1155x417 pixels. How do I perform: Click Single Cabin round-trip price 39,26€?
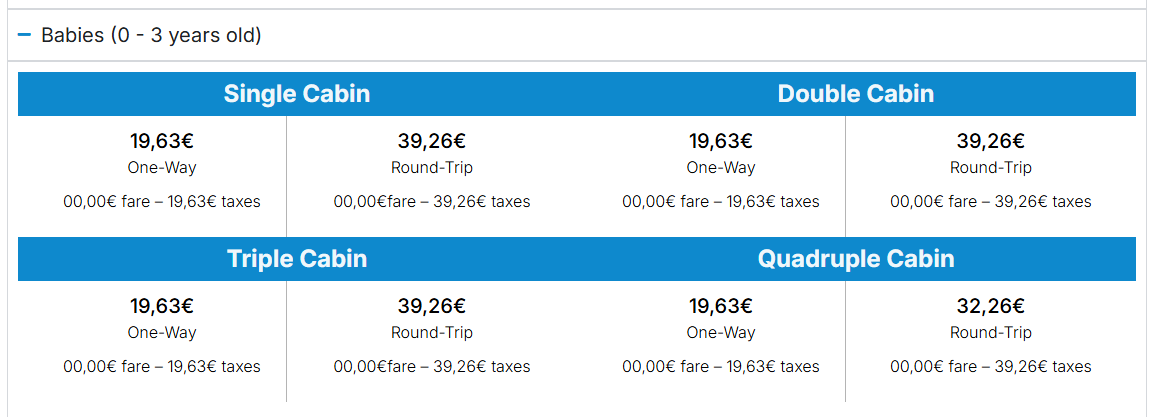(x=432, y=141)
